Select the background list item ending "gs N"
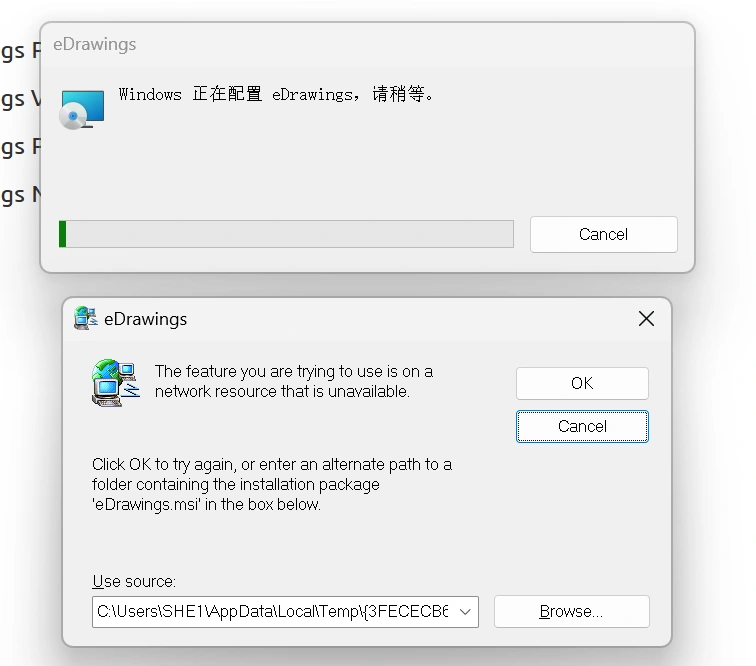 tap(20, 195)
